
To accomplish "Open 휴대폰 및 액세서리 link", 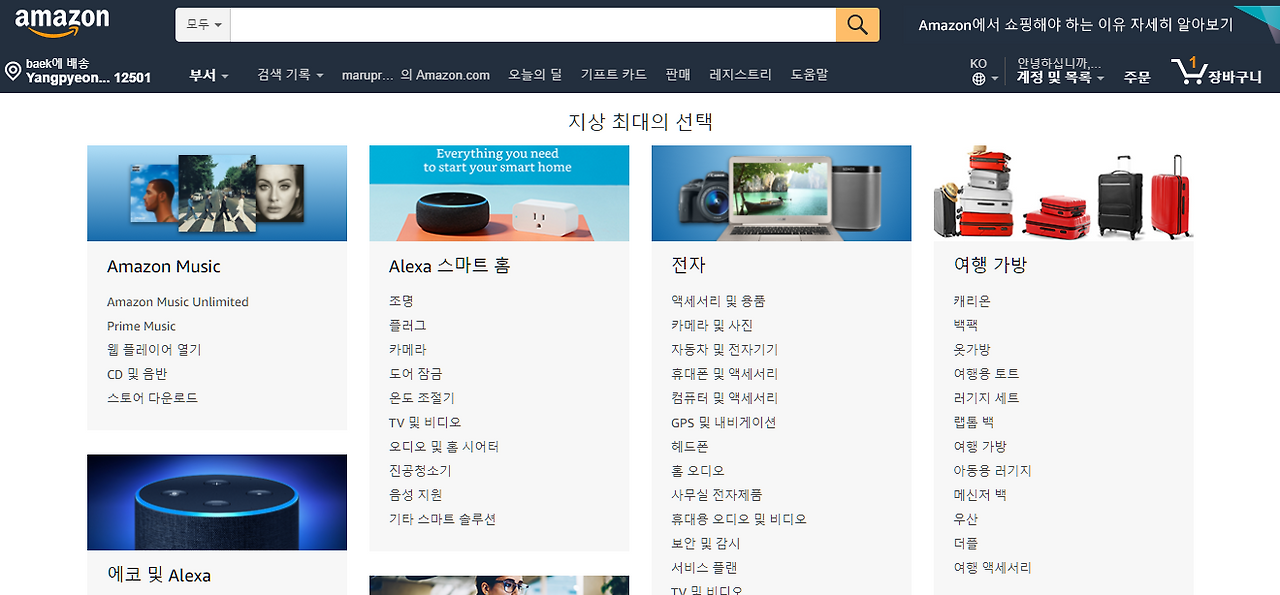I will click(x=725, y=374).
